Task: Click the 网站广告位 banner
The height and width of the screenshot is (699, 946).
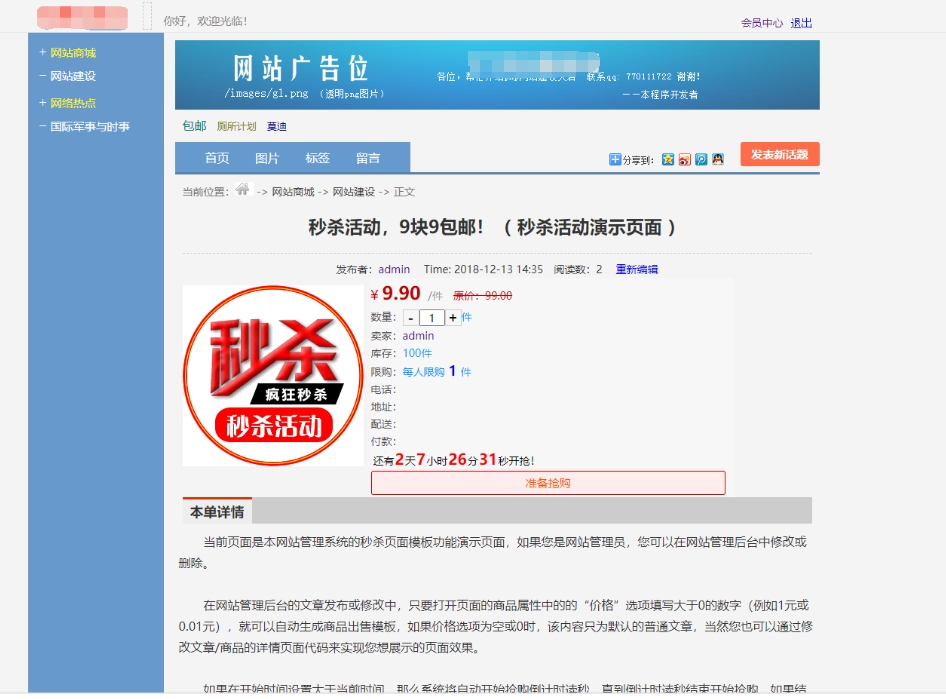Action: click(x=497, y=75)
